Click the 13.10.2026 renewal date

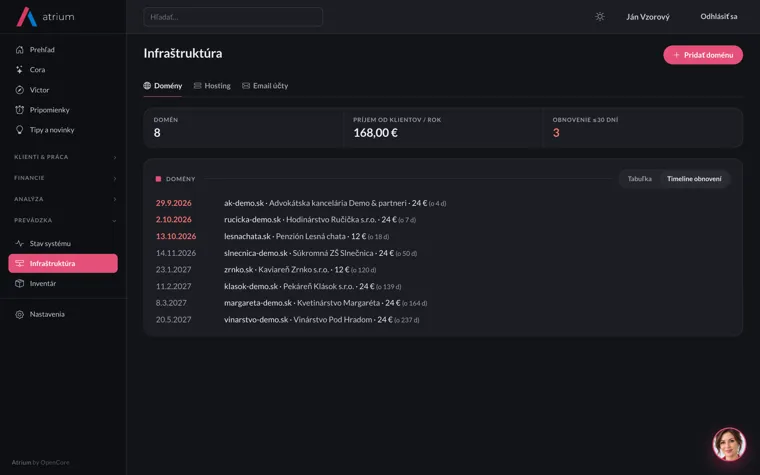pos(176,237)
